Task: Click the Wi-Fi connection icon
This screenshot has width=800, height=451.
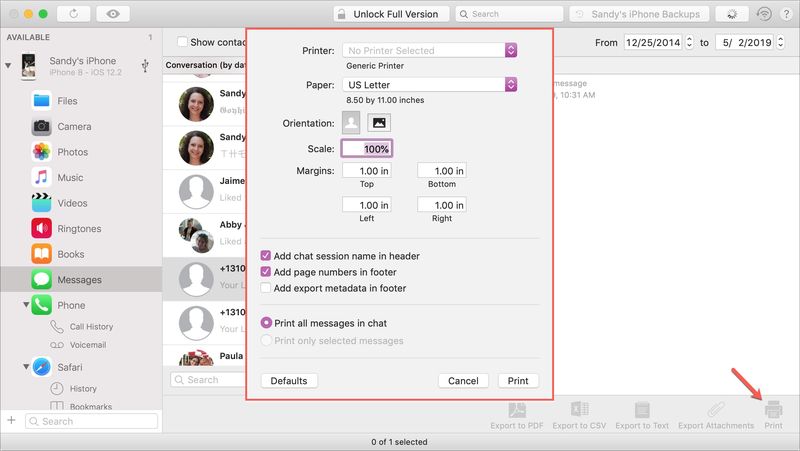Action: pyautogui.click(x=764, y=14)
